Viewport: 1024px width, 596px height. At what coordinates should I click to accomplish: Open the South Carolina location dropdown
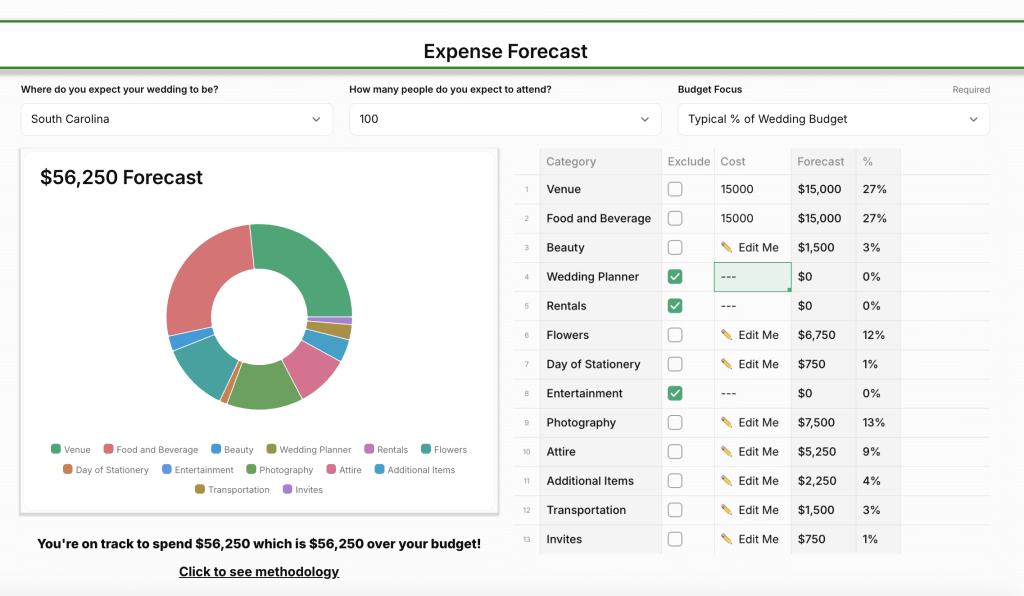click(176, 119)
